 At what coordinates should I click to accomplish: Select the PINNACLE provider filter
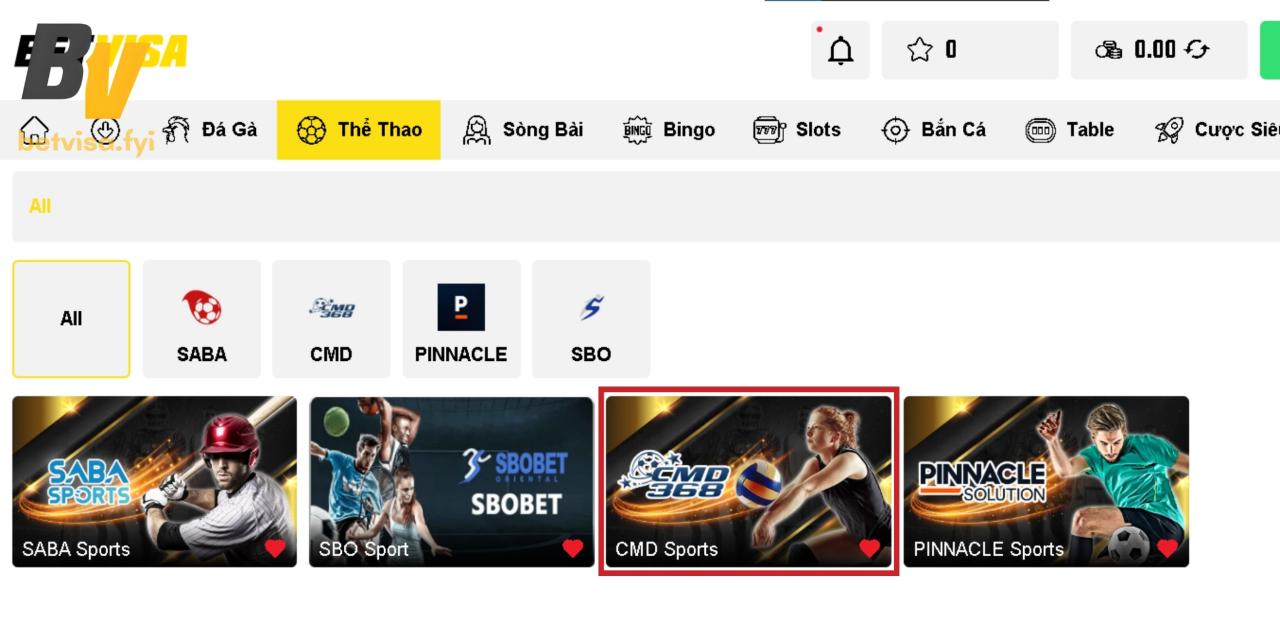point(461,319)
